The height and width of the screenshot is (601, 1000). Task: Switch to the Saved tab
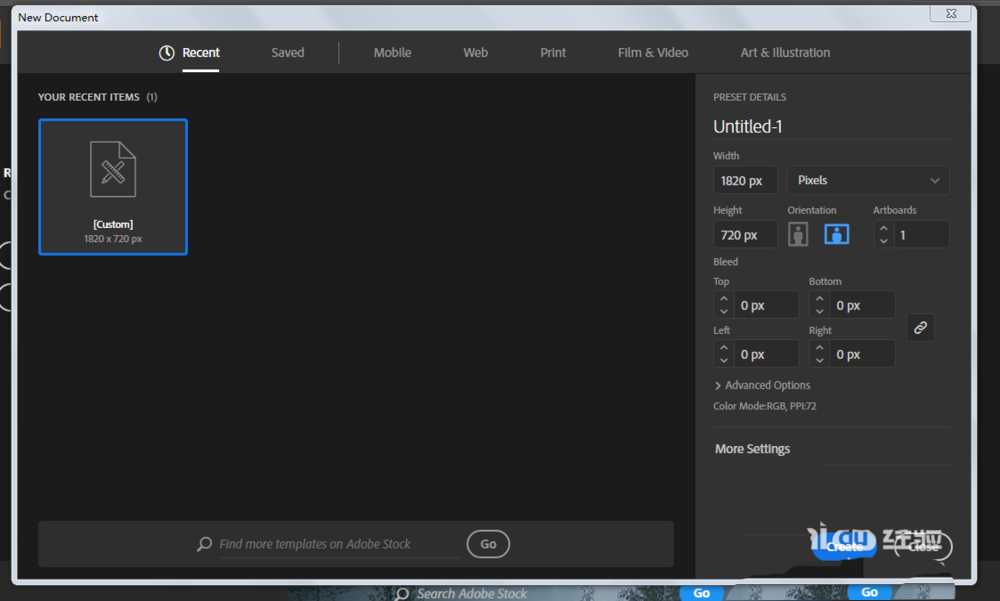(287, 53)
